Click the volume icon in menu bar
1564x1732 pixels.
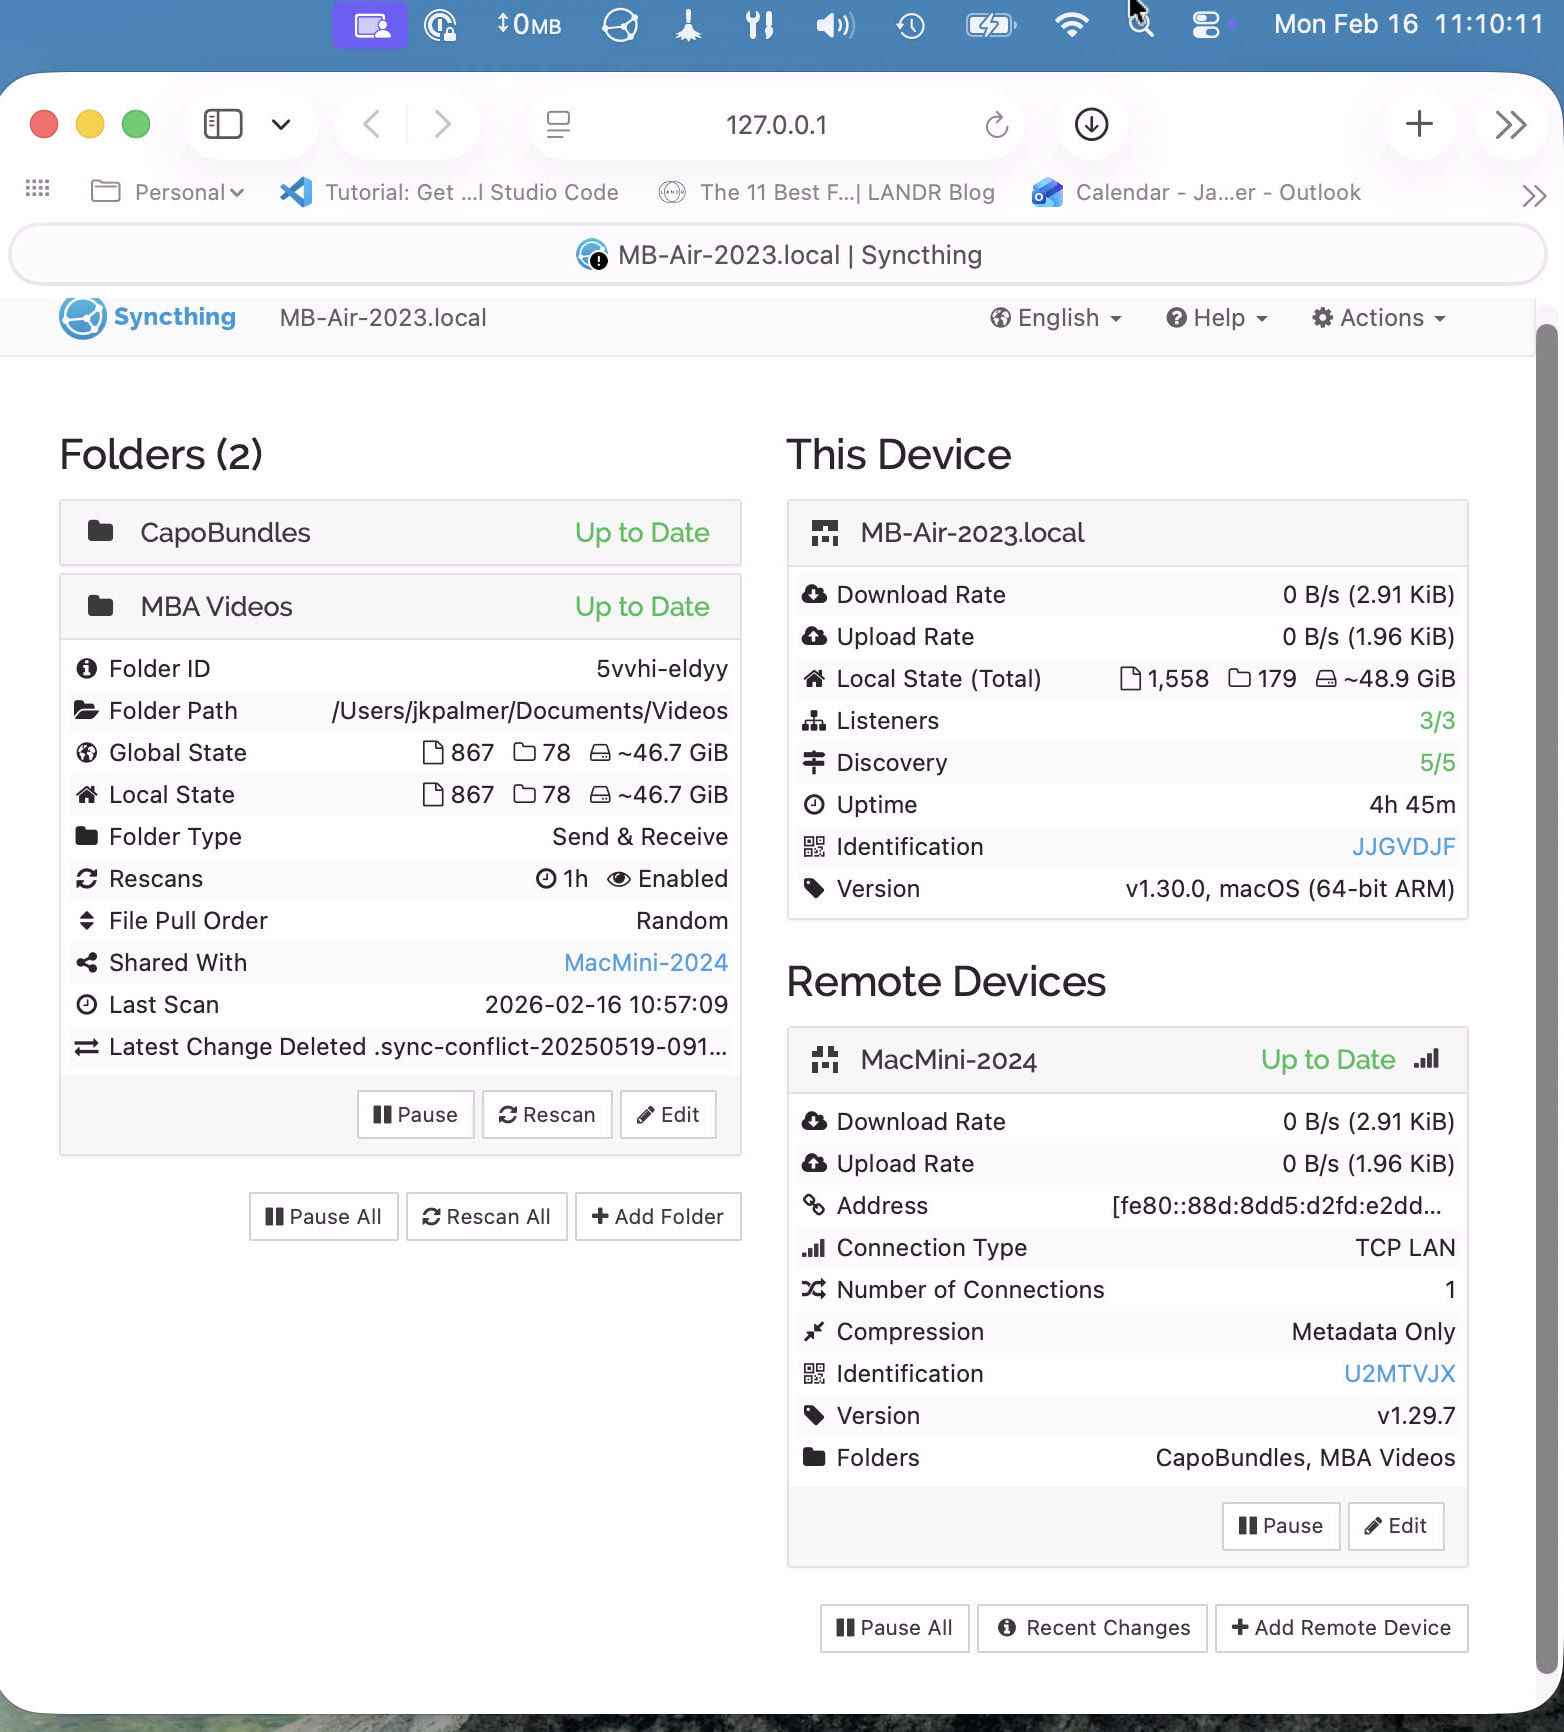pos(834,24)
